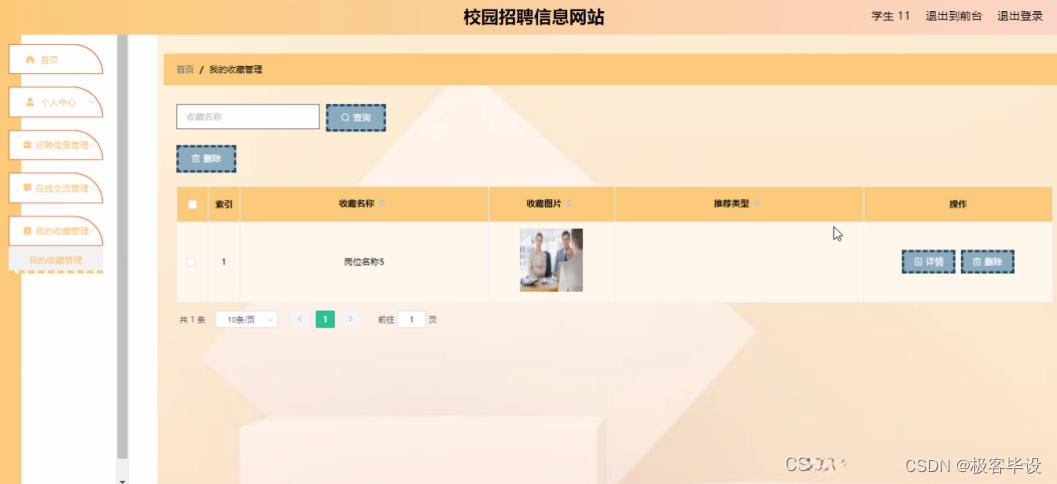
Task: Click the chat icon beside 在线交流管理
Action: point(27,187)
